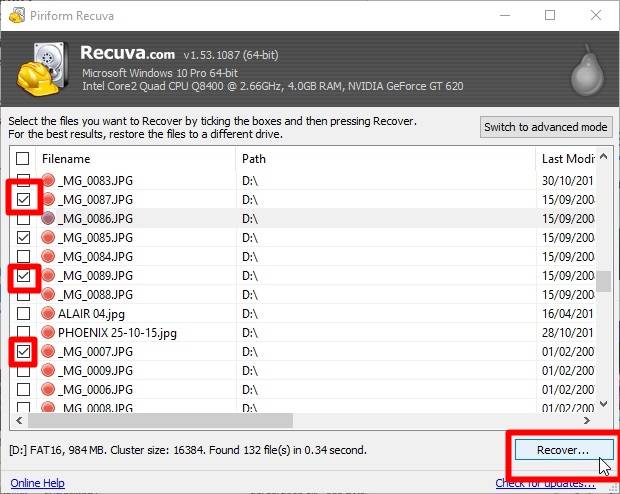Tick the checkbox for PHOENIX 25-10-15.jpg

click(x=23, y=332)
